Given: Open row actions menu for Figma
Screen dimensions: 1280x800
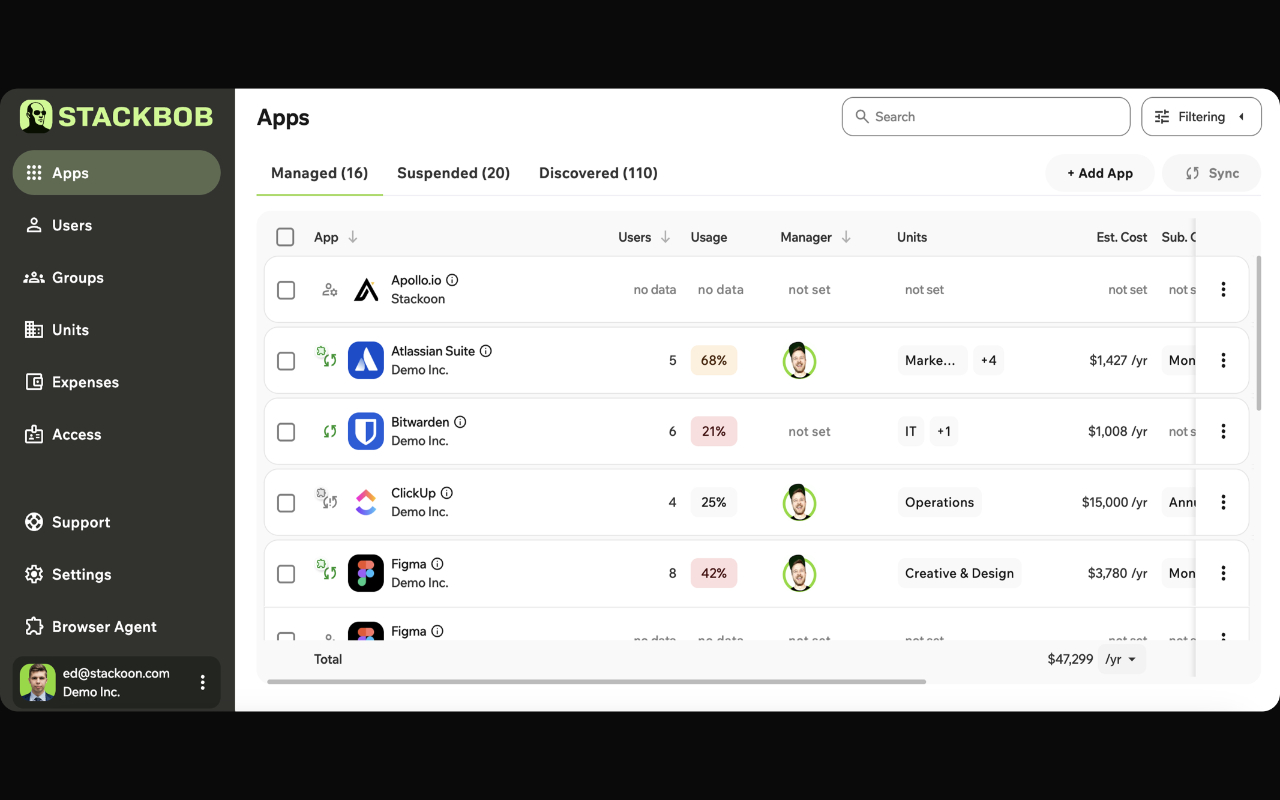Looking at the screenshot, I should click(x=1223, y=574).
